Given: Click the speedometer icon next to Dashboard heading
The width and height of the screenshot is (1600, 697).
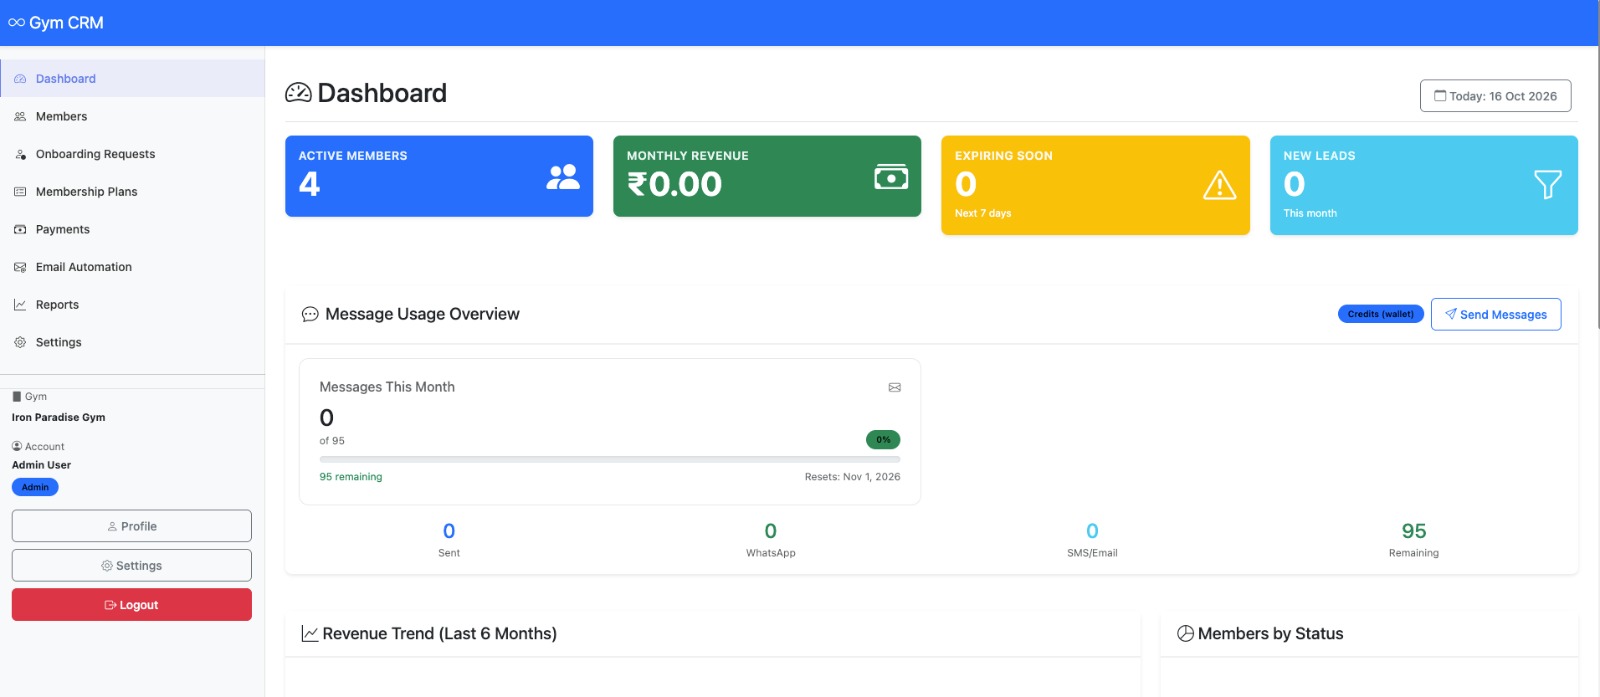Looking at the screenshot, I should (298, 93).
